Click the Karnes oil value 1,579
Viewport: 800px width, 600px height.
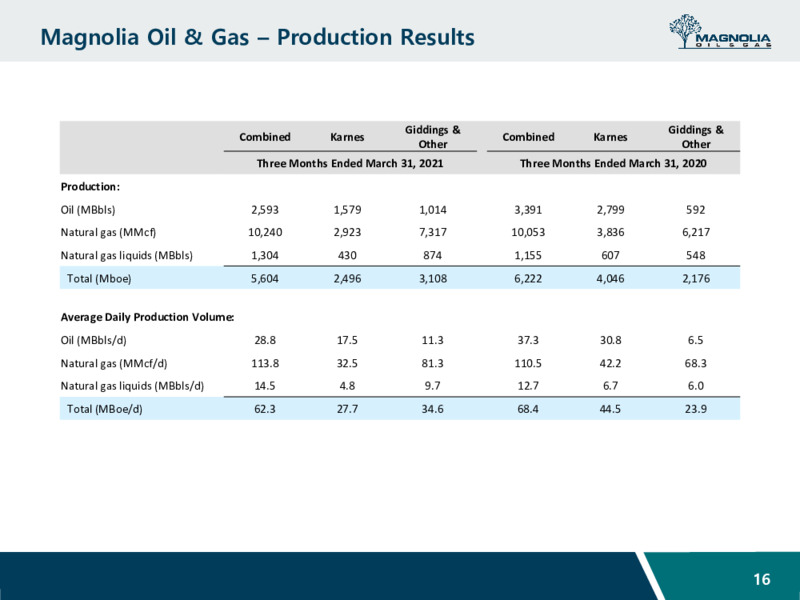[347, 210]
